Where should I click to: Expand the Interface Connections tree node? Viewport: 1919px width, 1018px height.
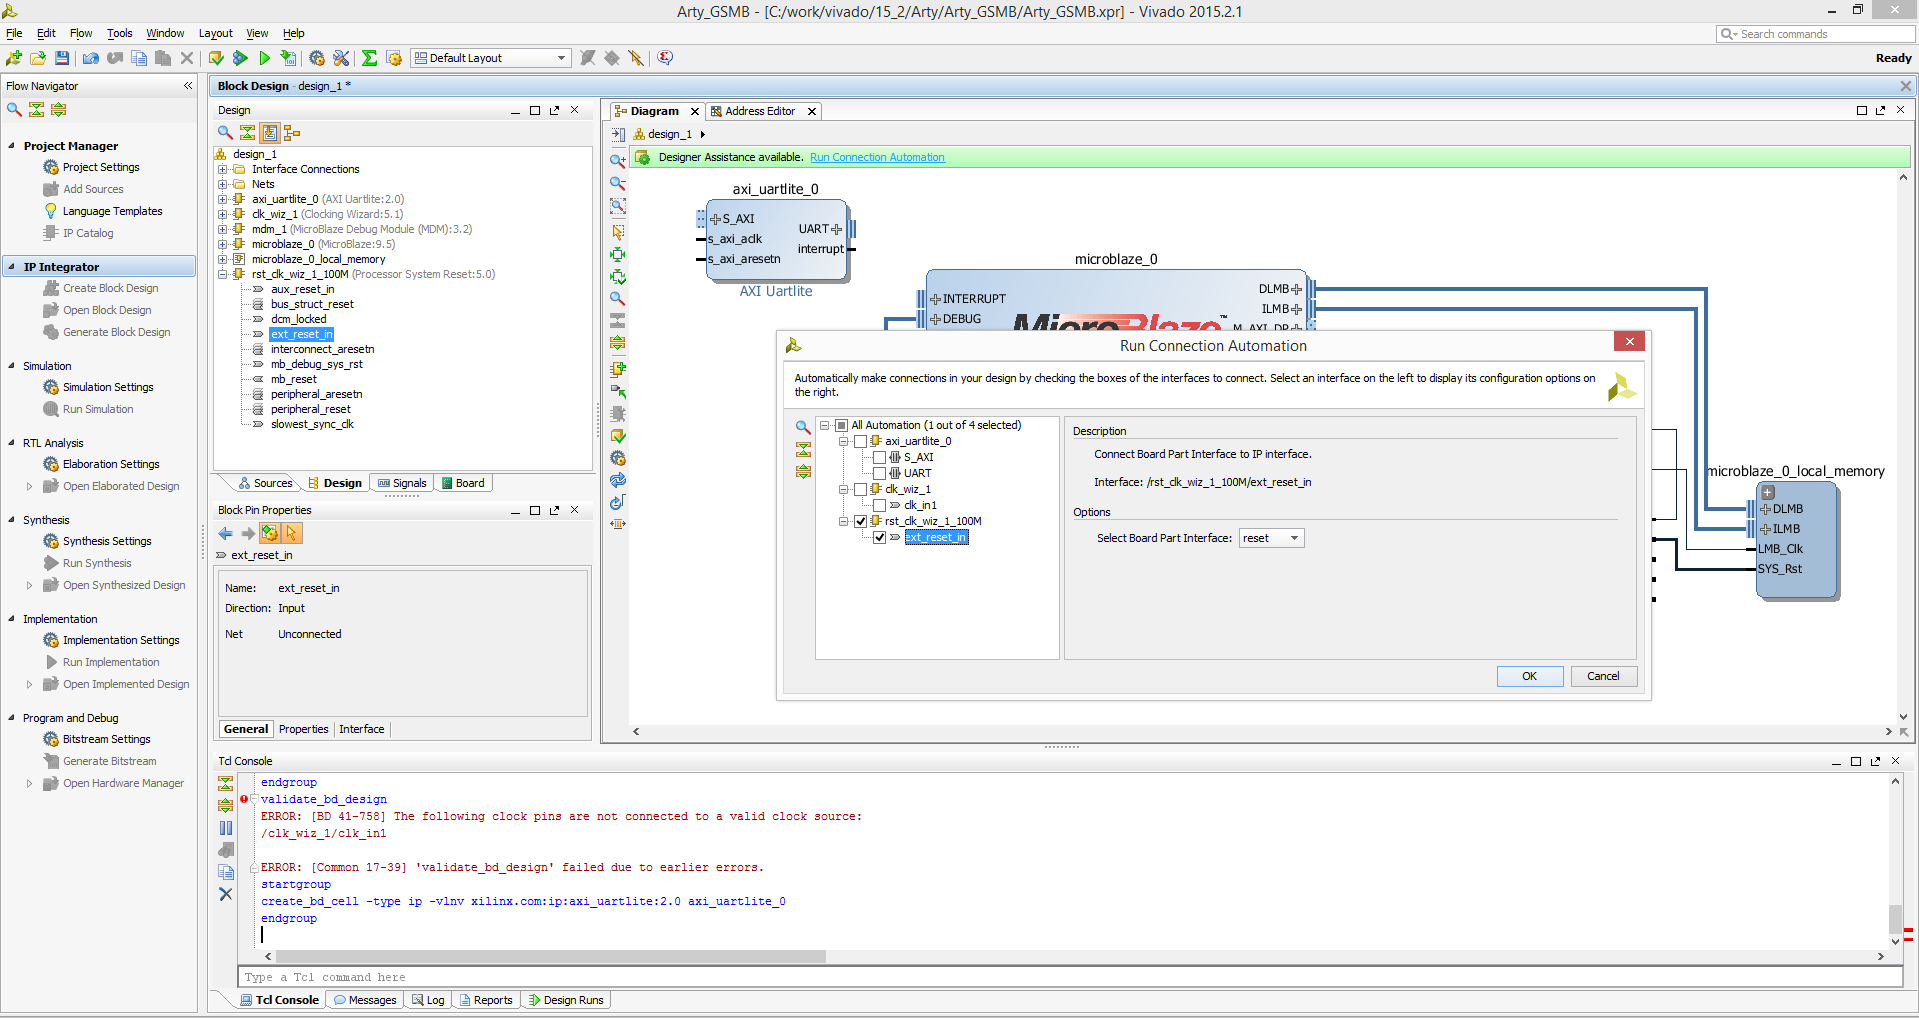coord(223,169)
